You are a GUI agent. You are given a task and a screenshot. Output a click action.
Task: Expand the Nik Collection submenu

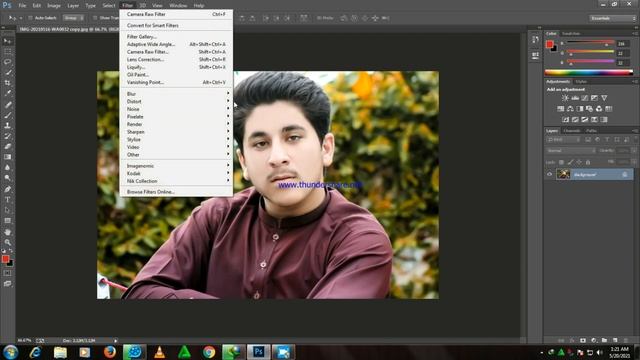tap(176, 181)
